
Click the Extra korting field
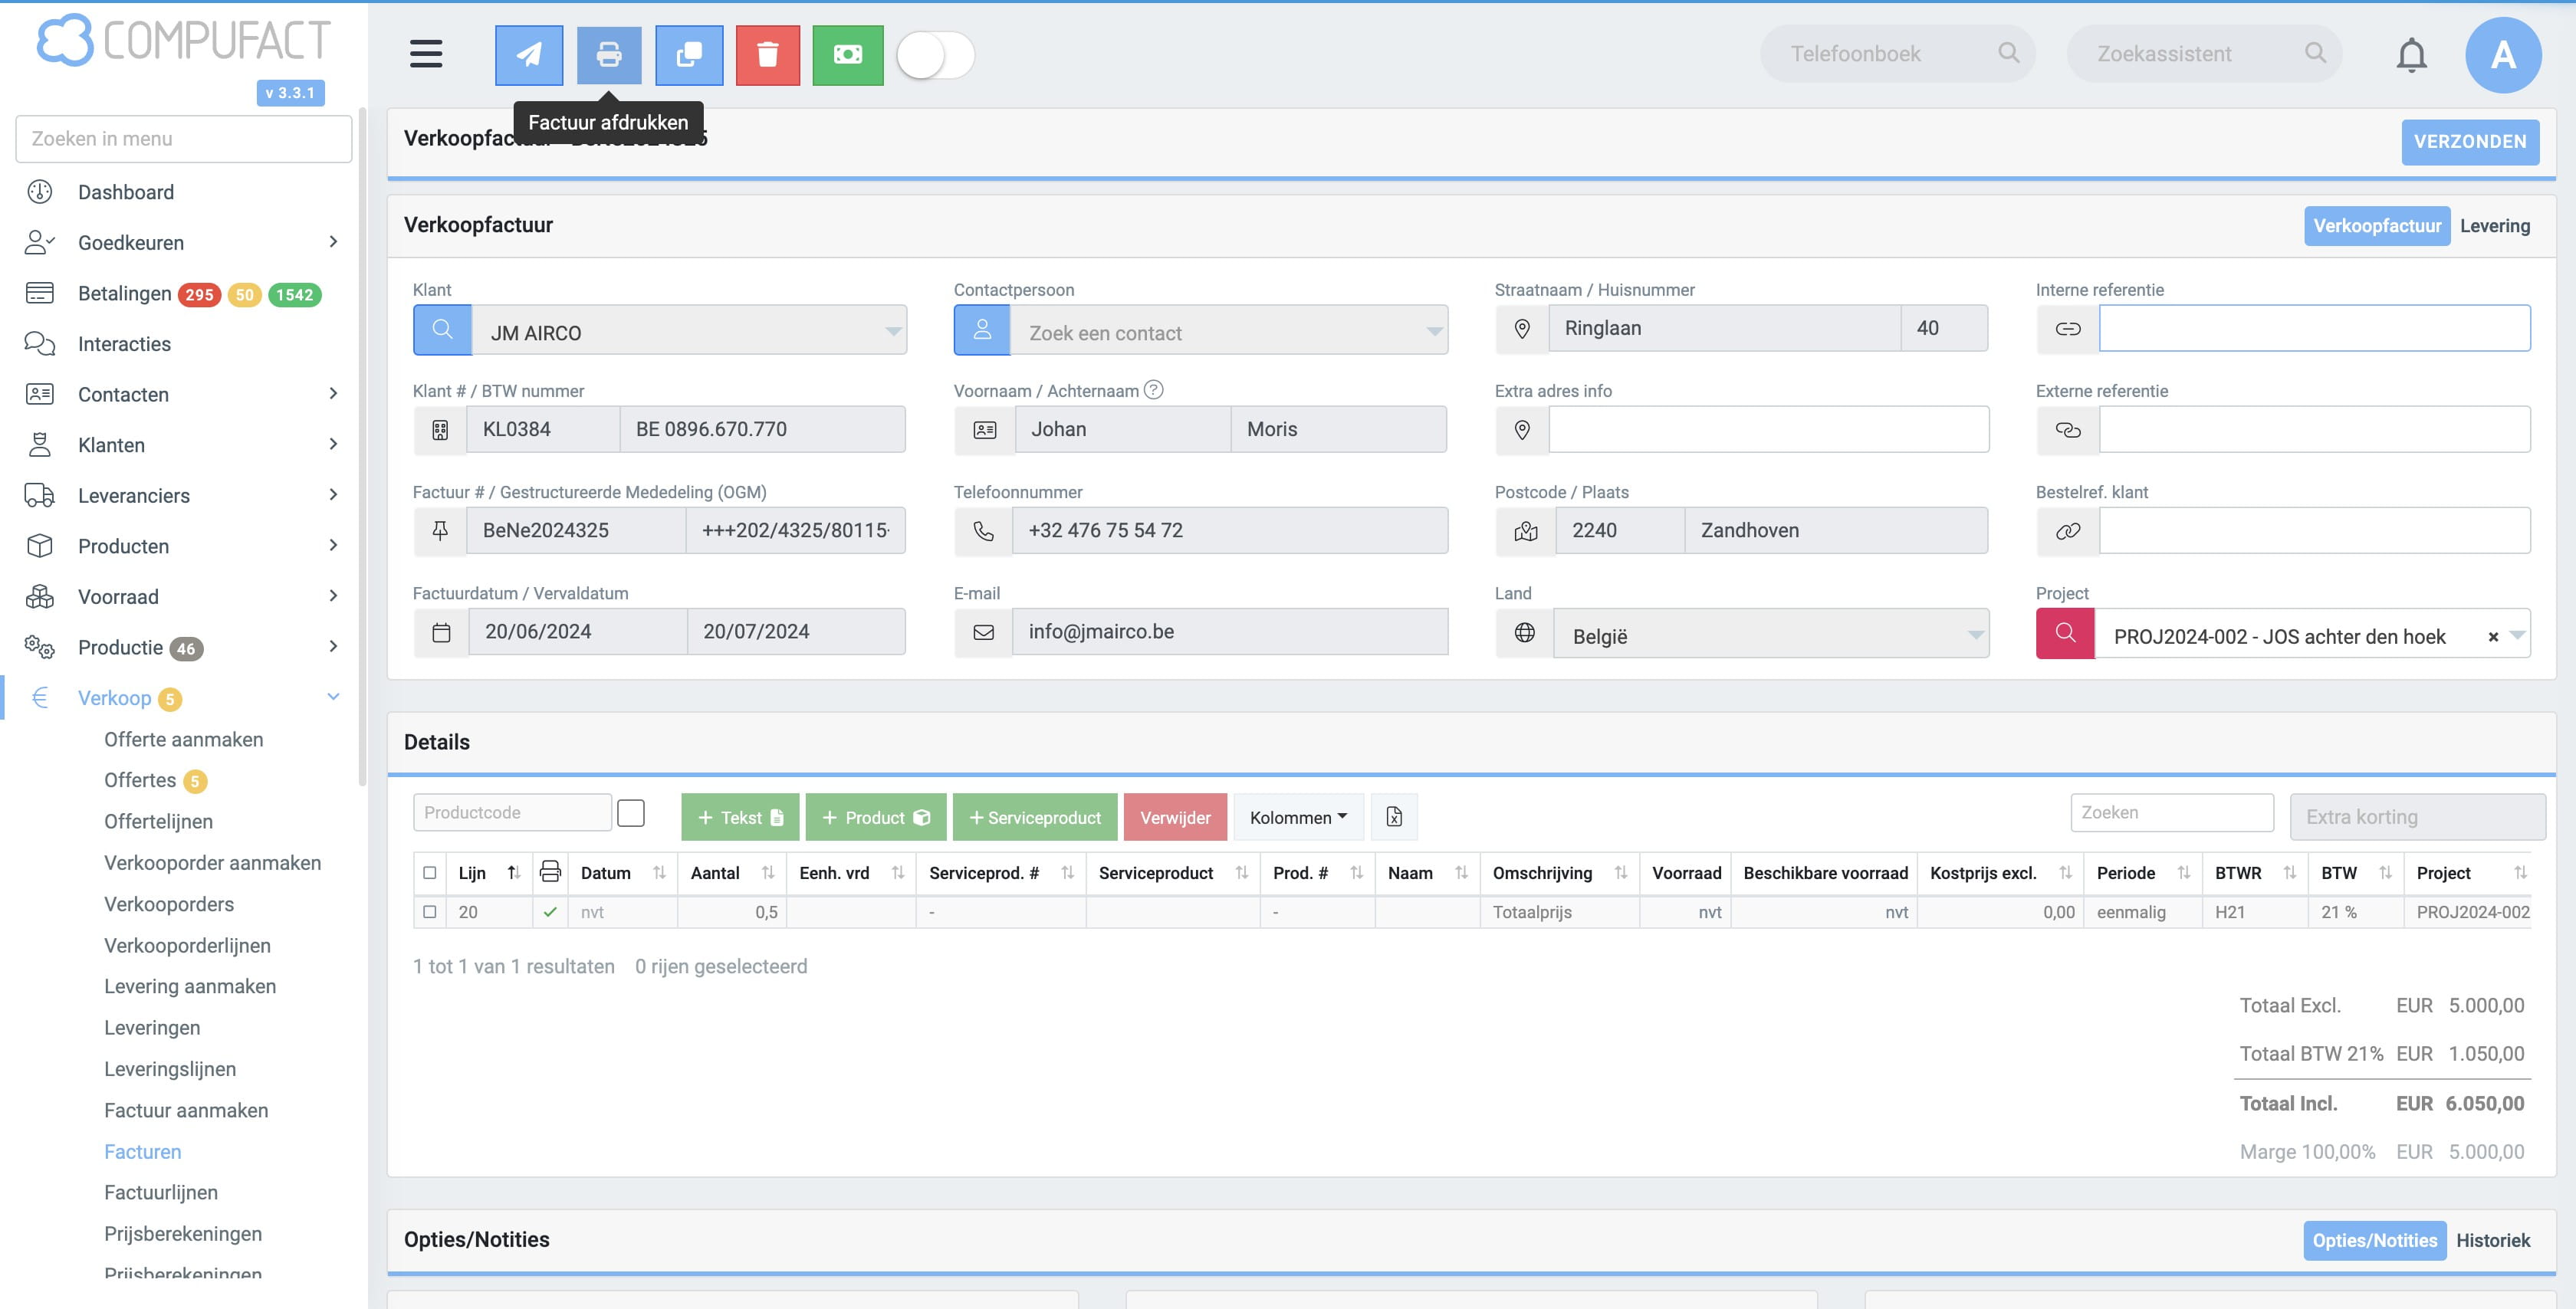2418,817
